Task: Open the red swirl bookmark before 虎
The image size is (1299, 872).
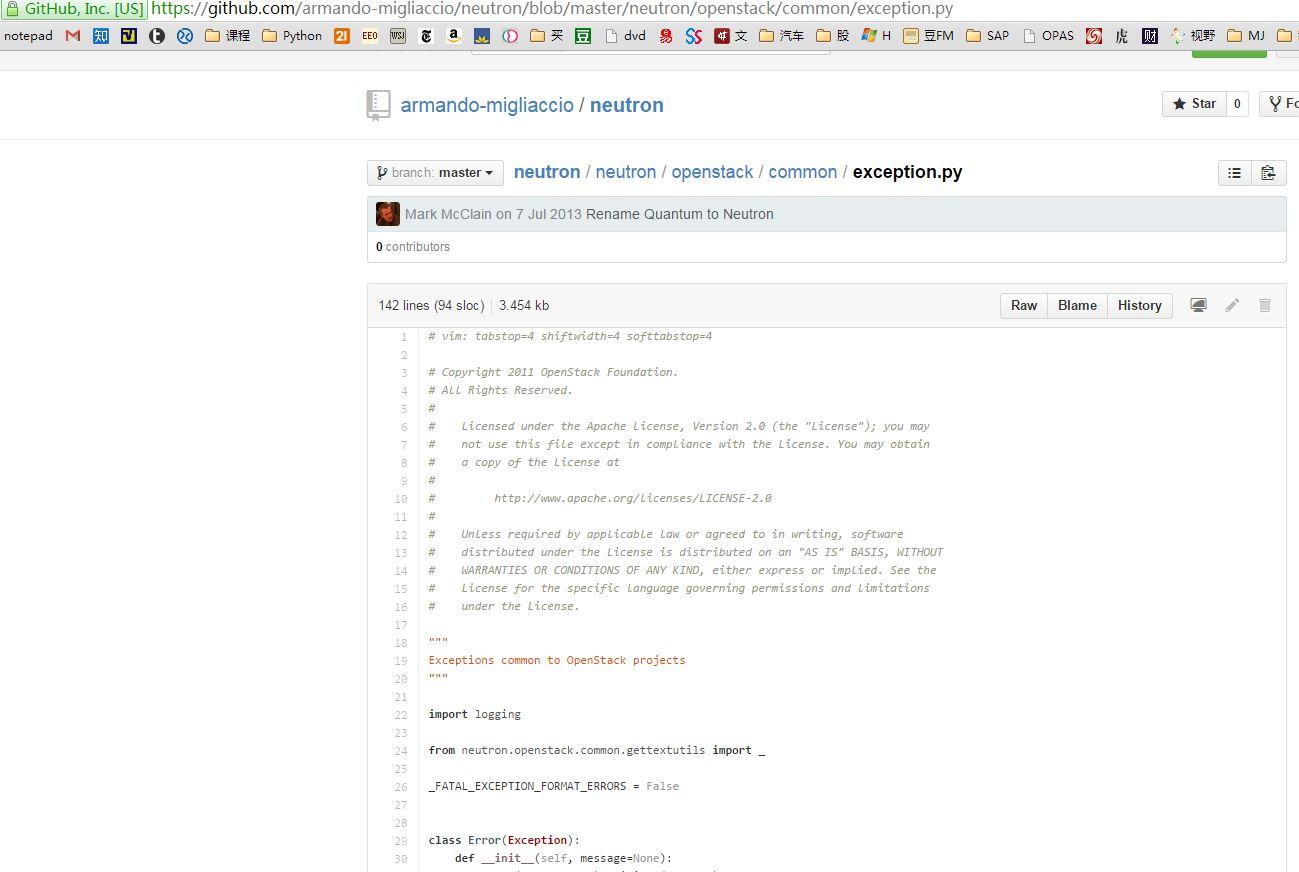Action: [1094, 36]
